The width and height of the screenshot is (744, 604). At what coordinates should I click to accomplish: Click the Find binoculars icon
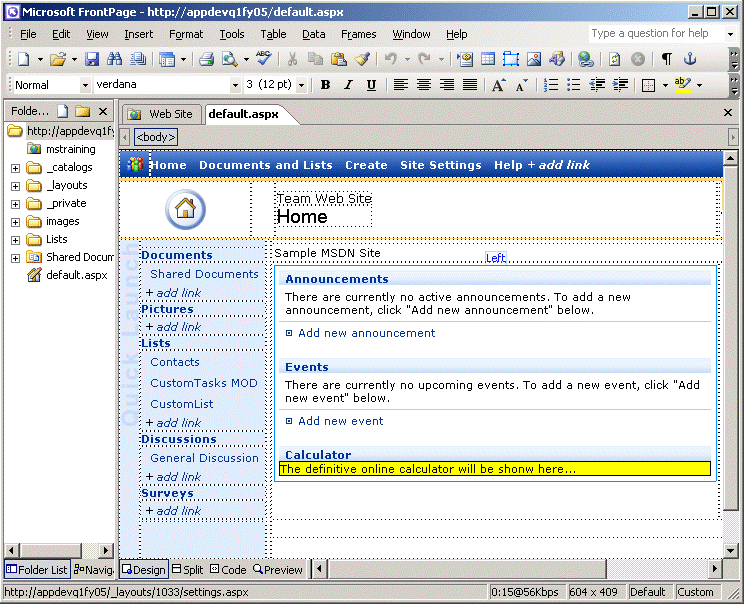point(114,59)
